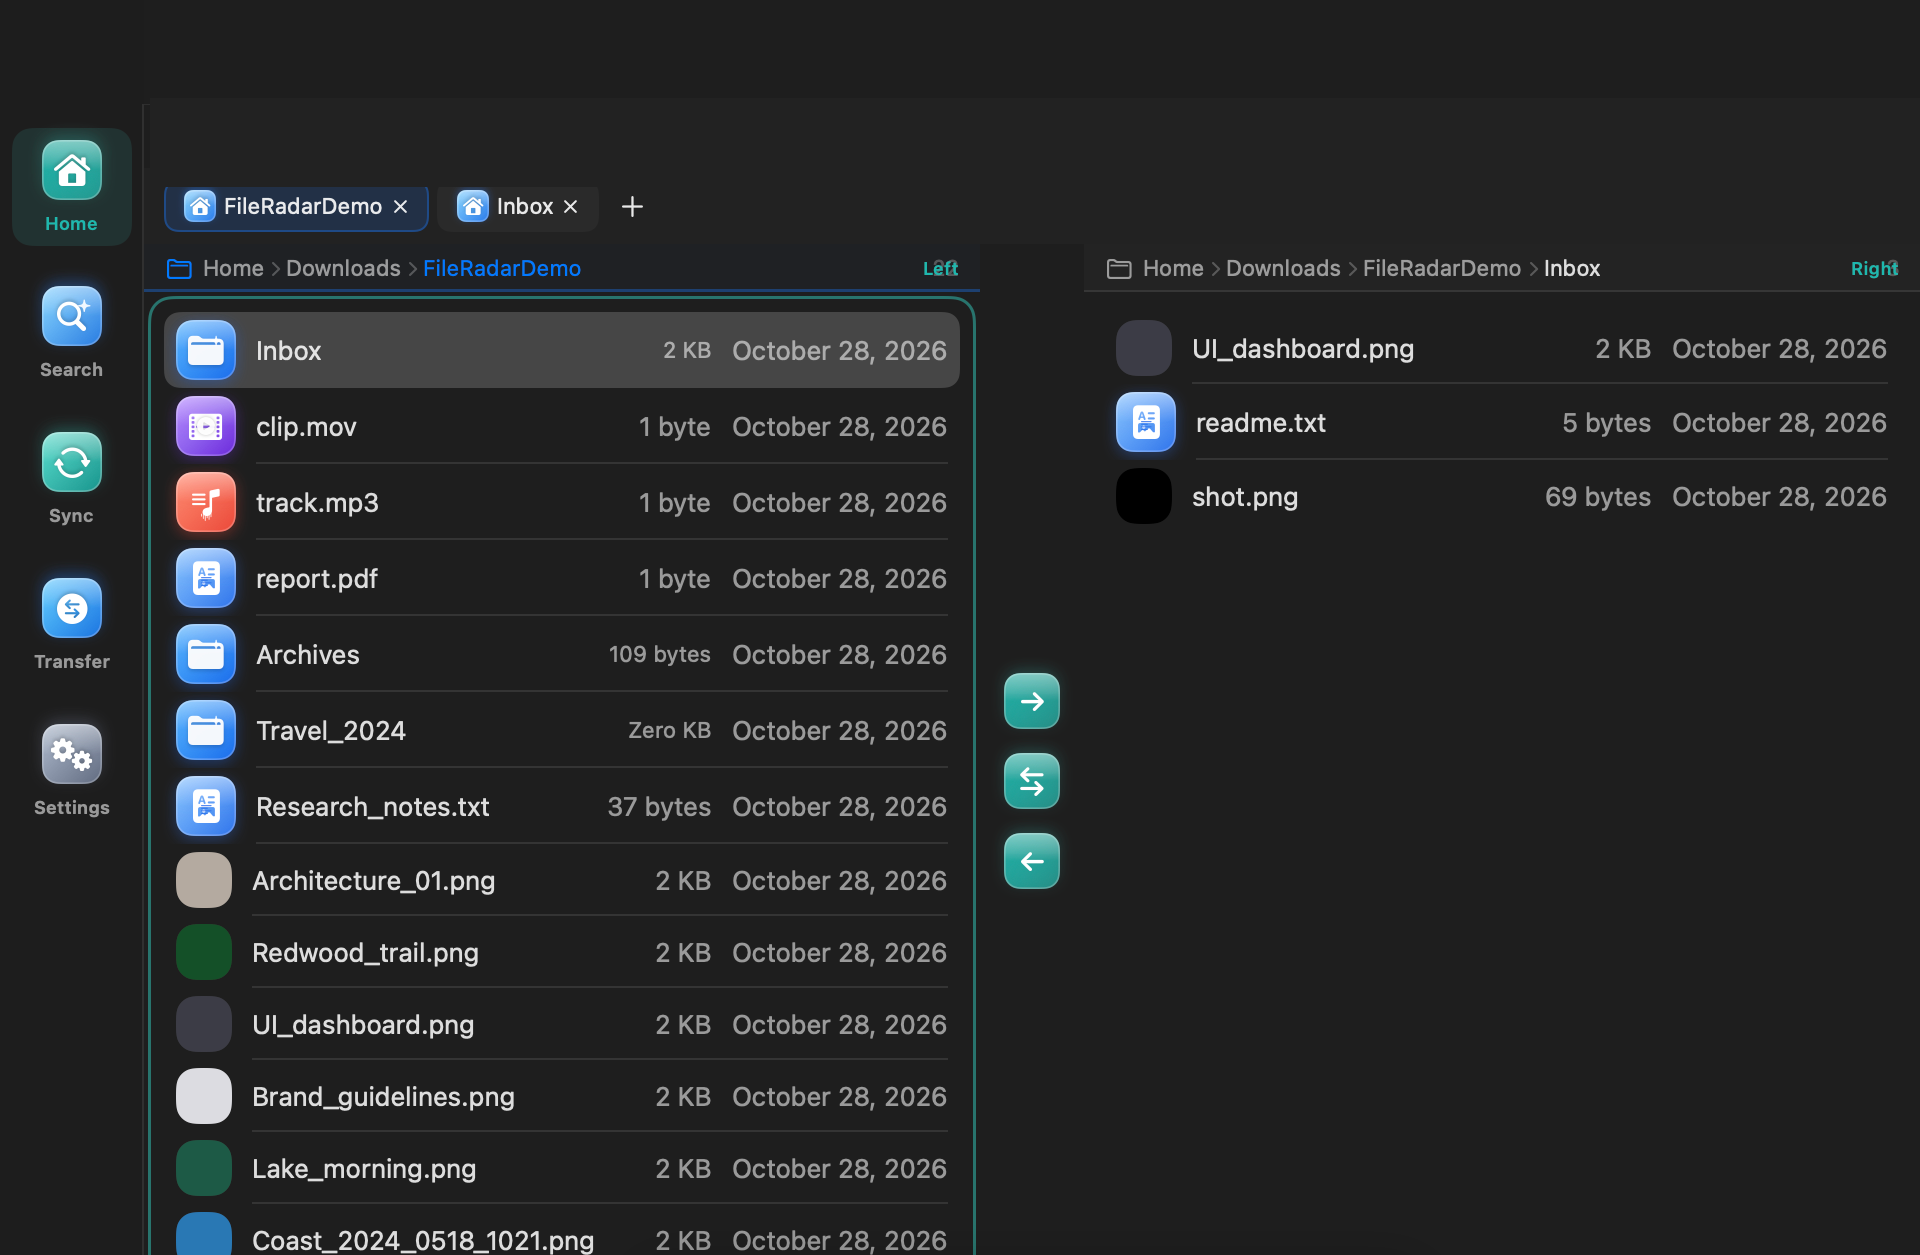Select Architecture_01.png thumbnail
The image size is (1920, 1255).
pyautogui.click(x=204, y=880)
